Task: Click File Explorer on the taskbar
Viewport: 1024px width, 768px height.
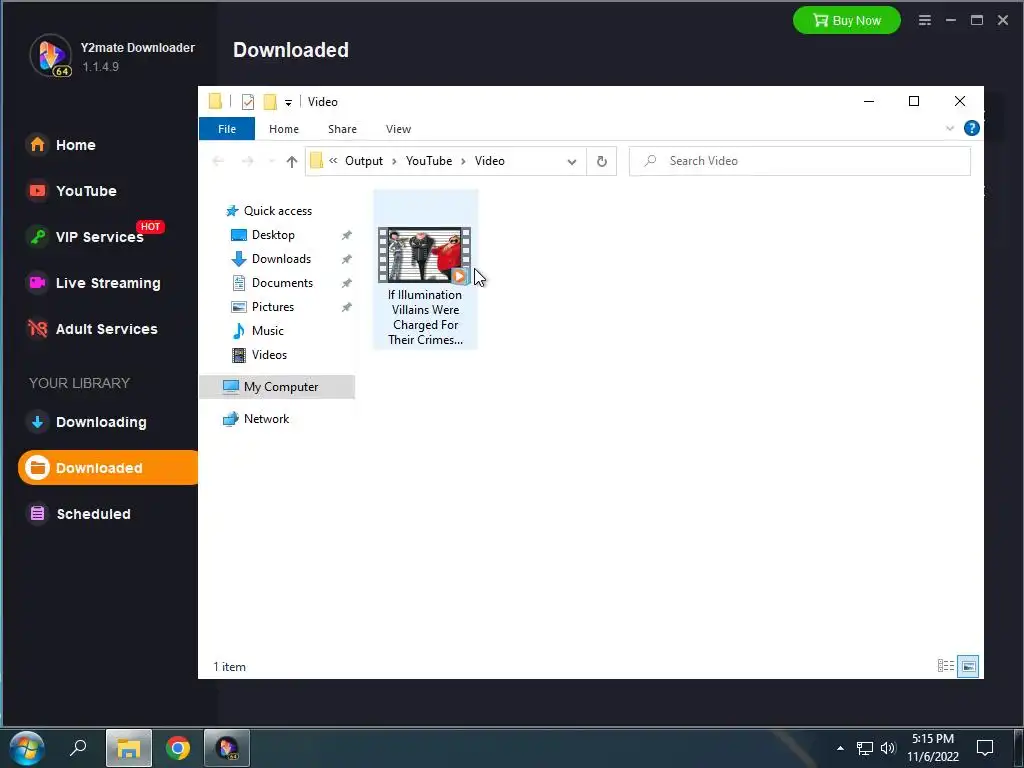Action: pos(129,748)
